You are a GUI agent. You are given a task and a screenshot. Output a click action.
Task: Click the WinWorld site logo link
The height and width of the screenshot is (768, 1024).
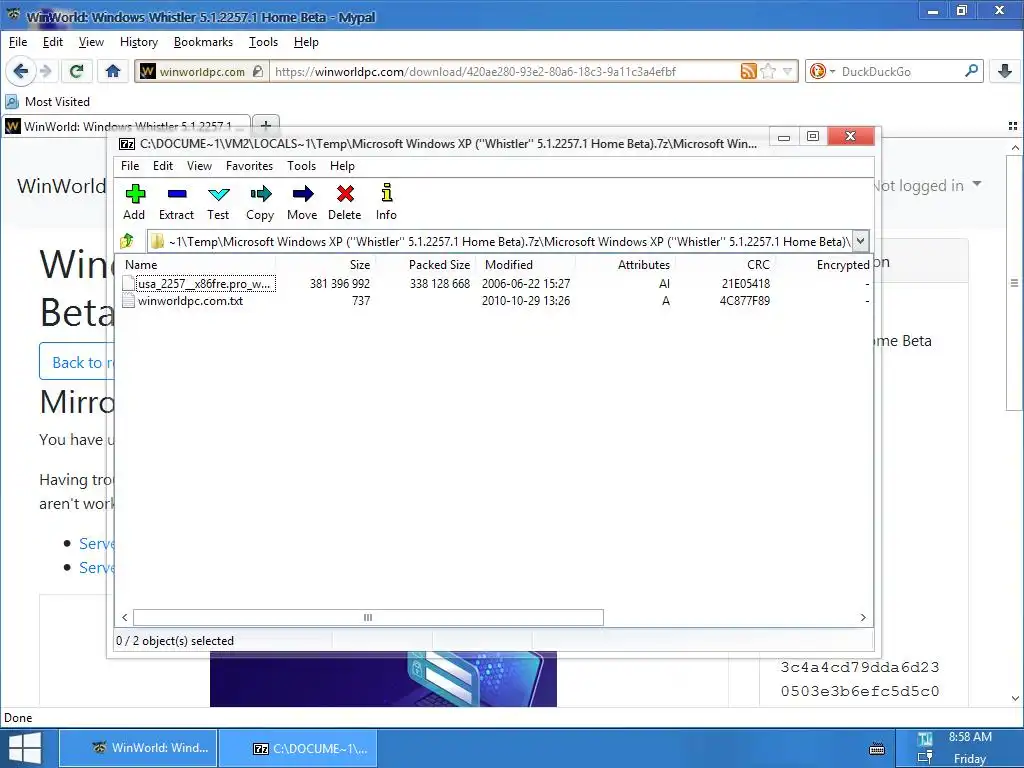61,186
